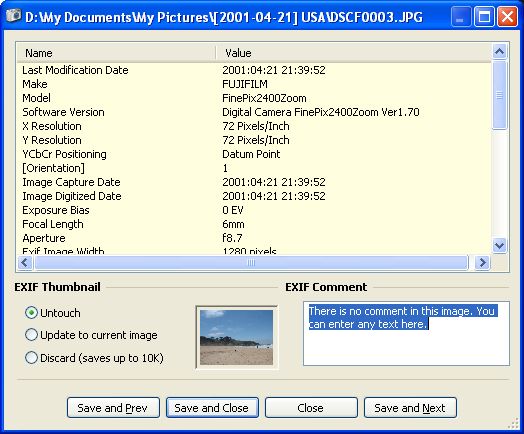Click the Close button at bottom

(311, 408)
